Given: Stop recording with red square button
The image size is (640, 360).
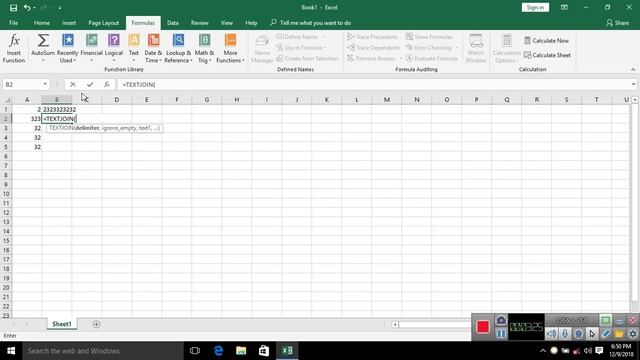Looking at the screenshot, I should click(483, 327).
